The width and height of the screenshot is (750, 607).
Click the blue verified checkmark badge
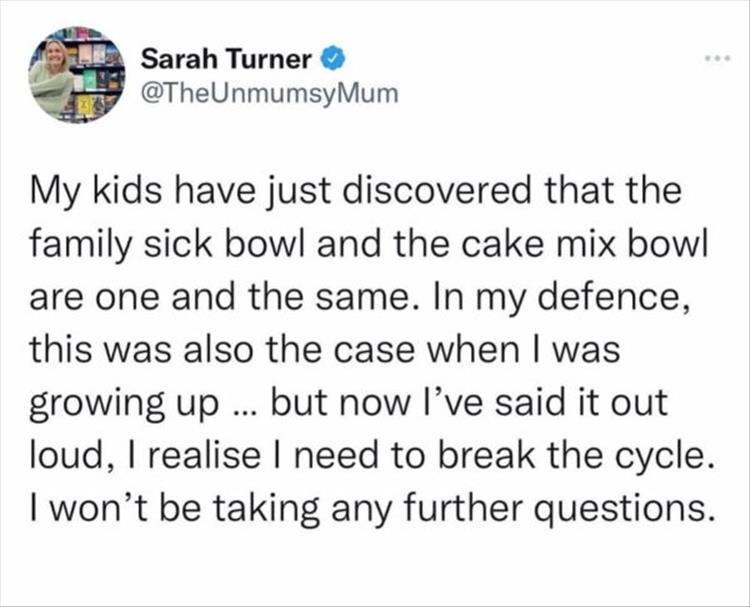click(x=329, y=59)
